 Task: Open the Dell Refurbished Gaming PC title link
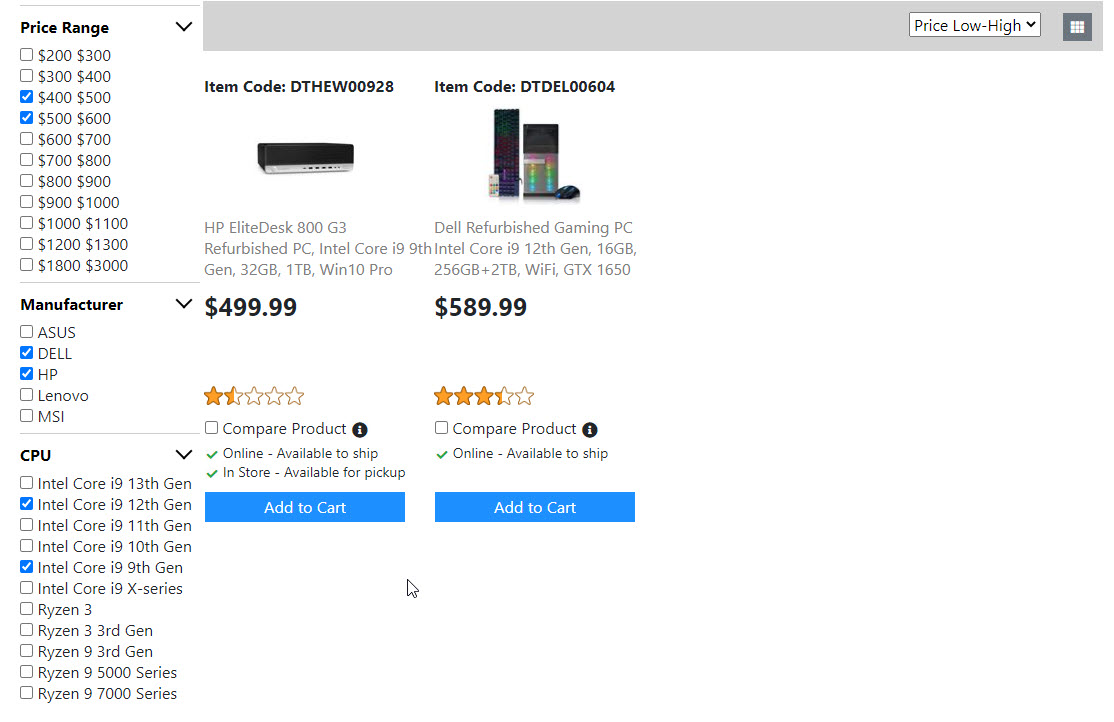click(x=535, y=249)
